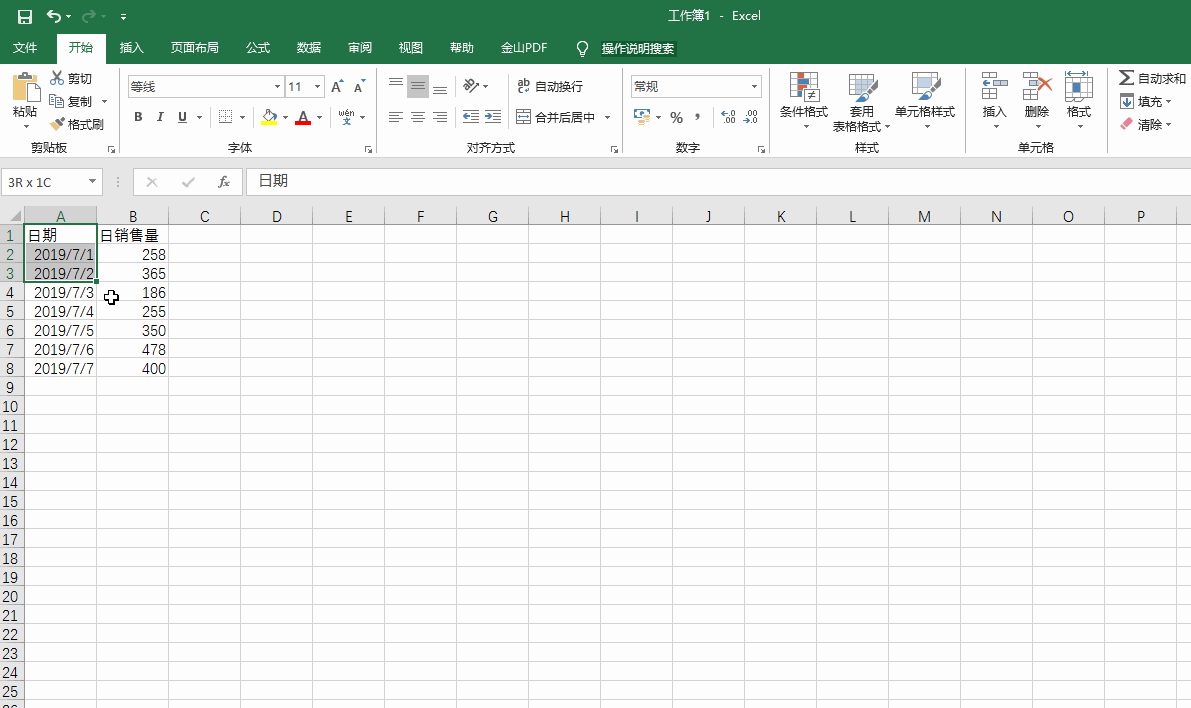1191x708 pixels.
Task: Click the percent style icon
Action: (676, 118)
